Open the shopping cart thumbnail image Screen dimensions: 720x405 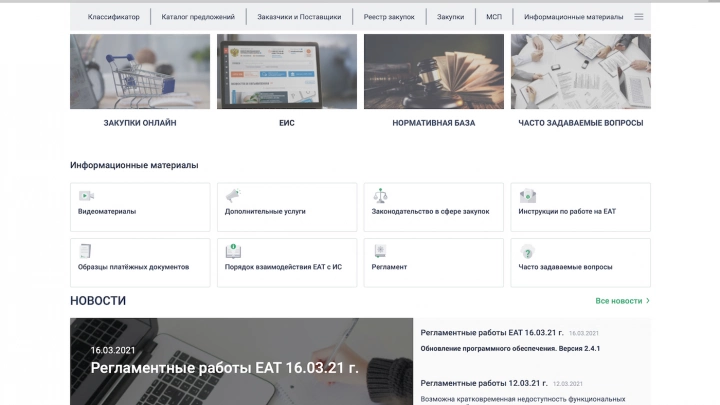[140, 71]
